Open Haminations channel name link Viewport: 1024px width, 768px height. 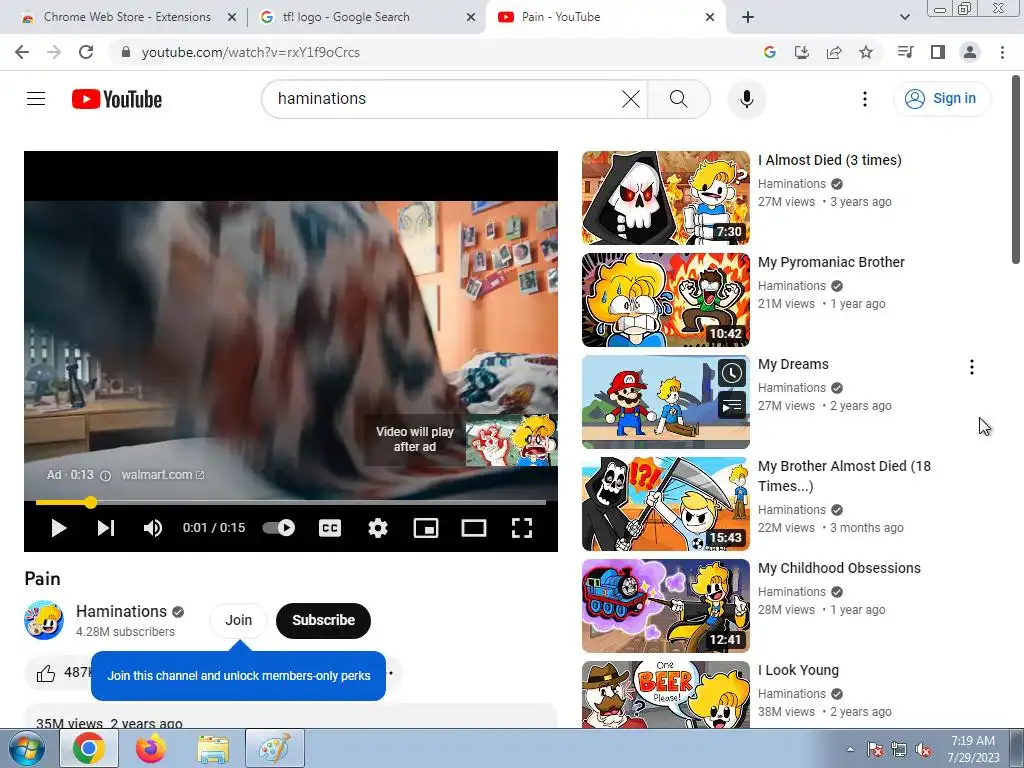[121, 611]
